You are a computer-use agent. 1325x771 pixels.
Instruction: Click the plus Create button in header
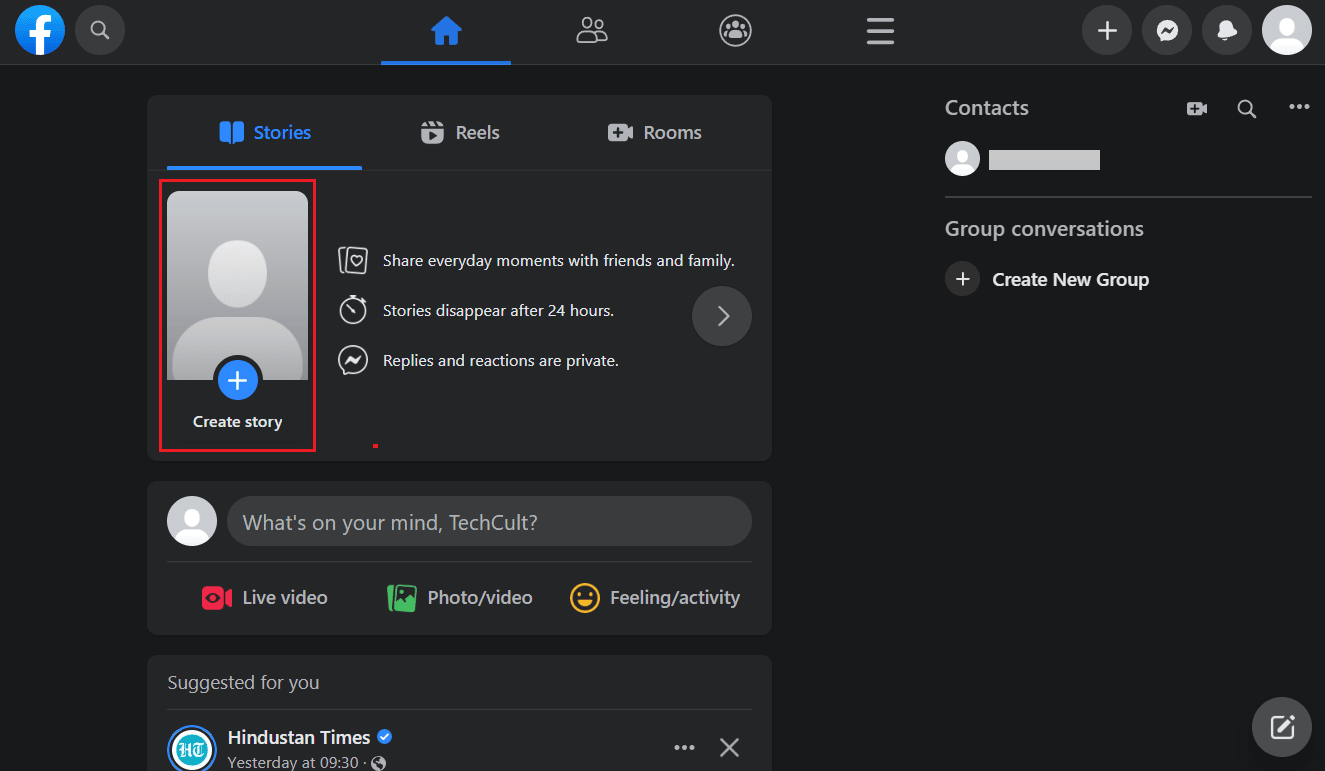[x=1107, y=30]
